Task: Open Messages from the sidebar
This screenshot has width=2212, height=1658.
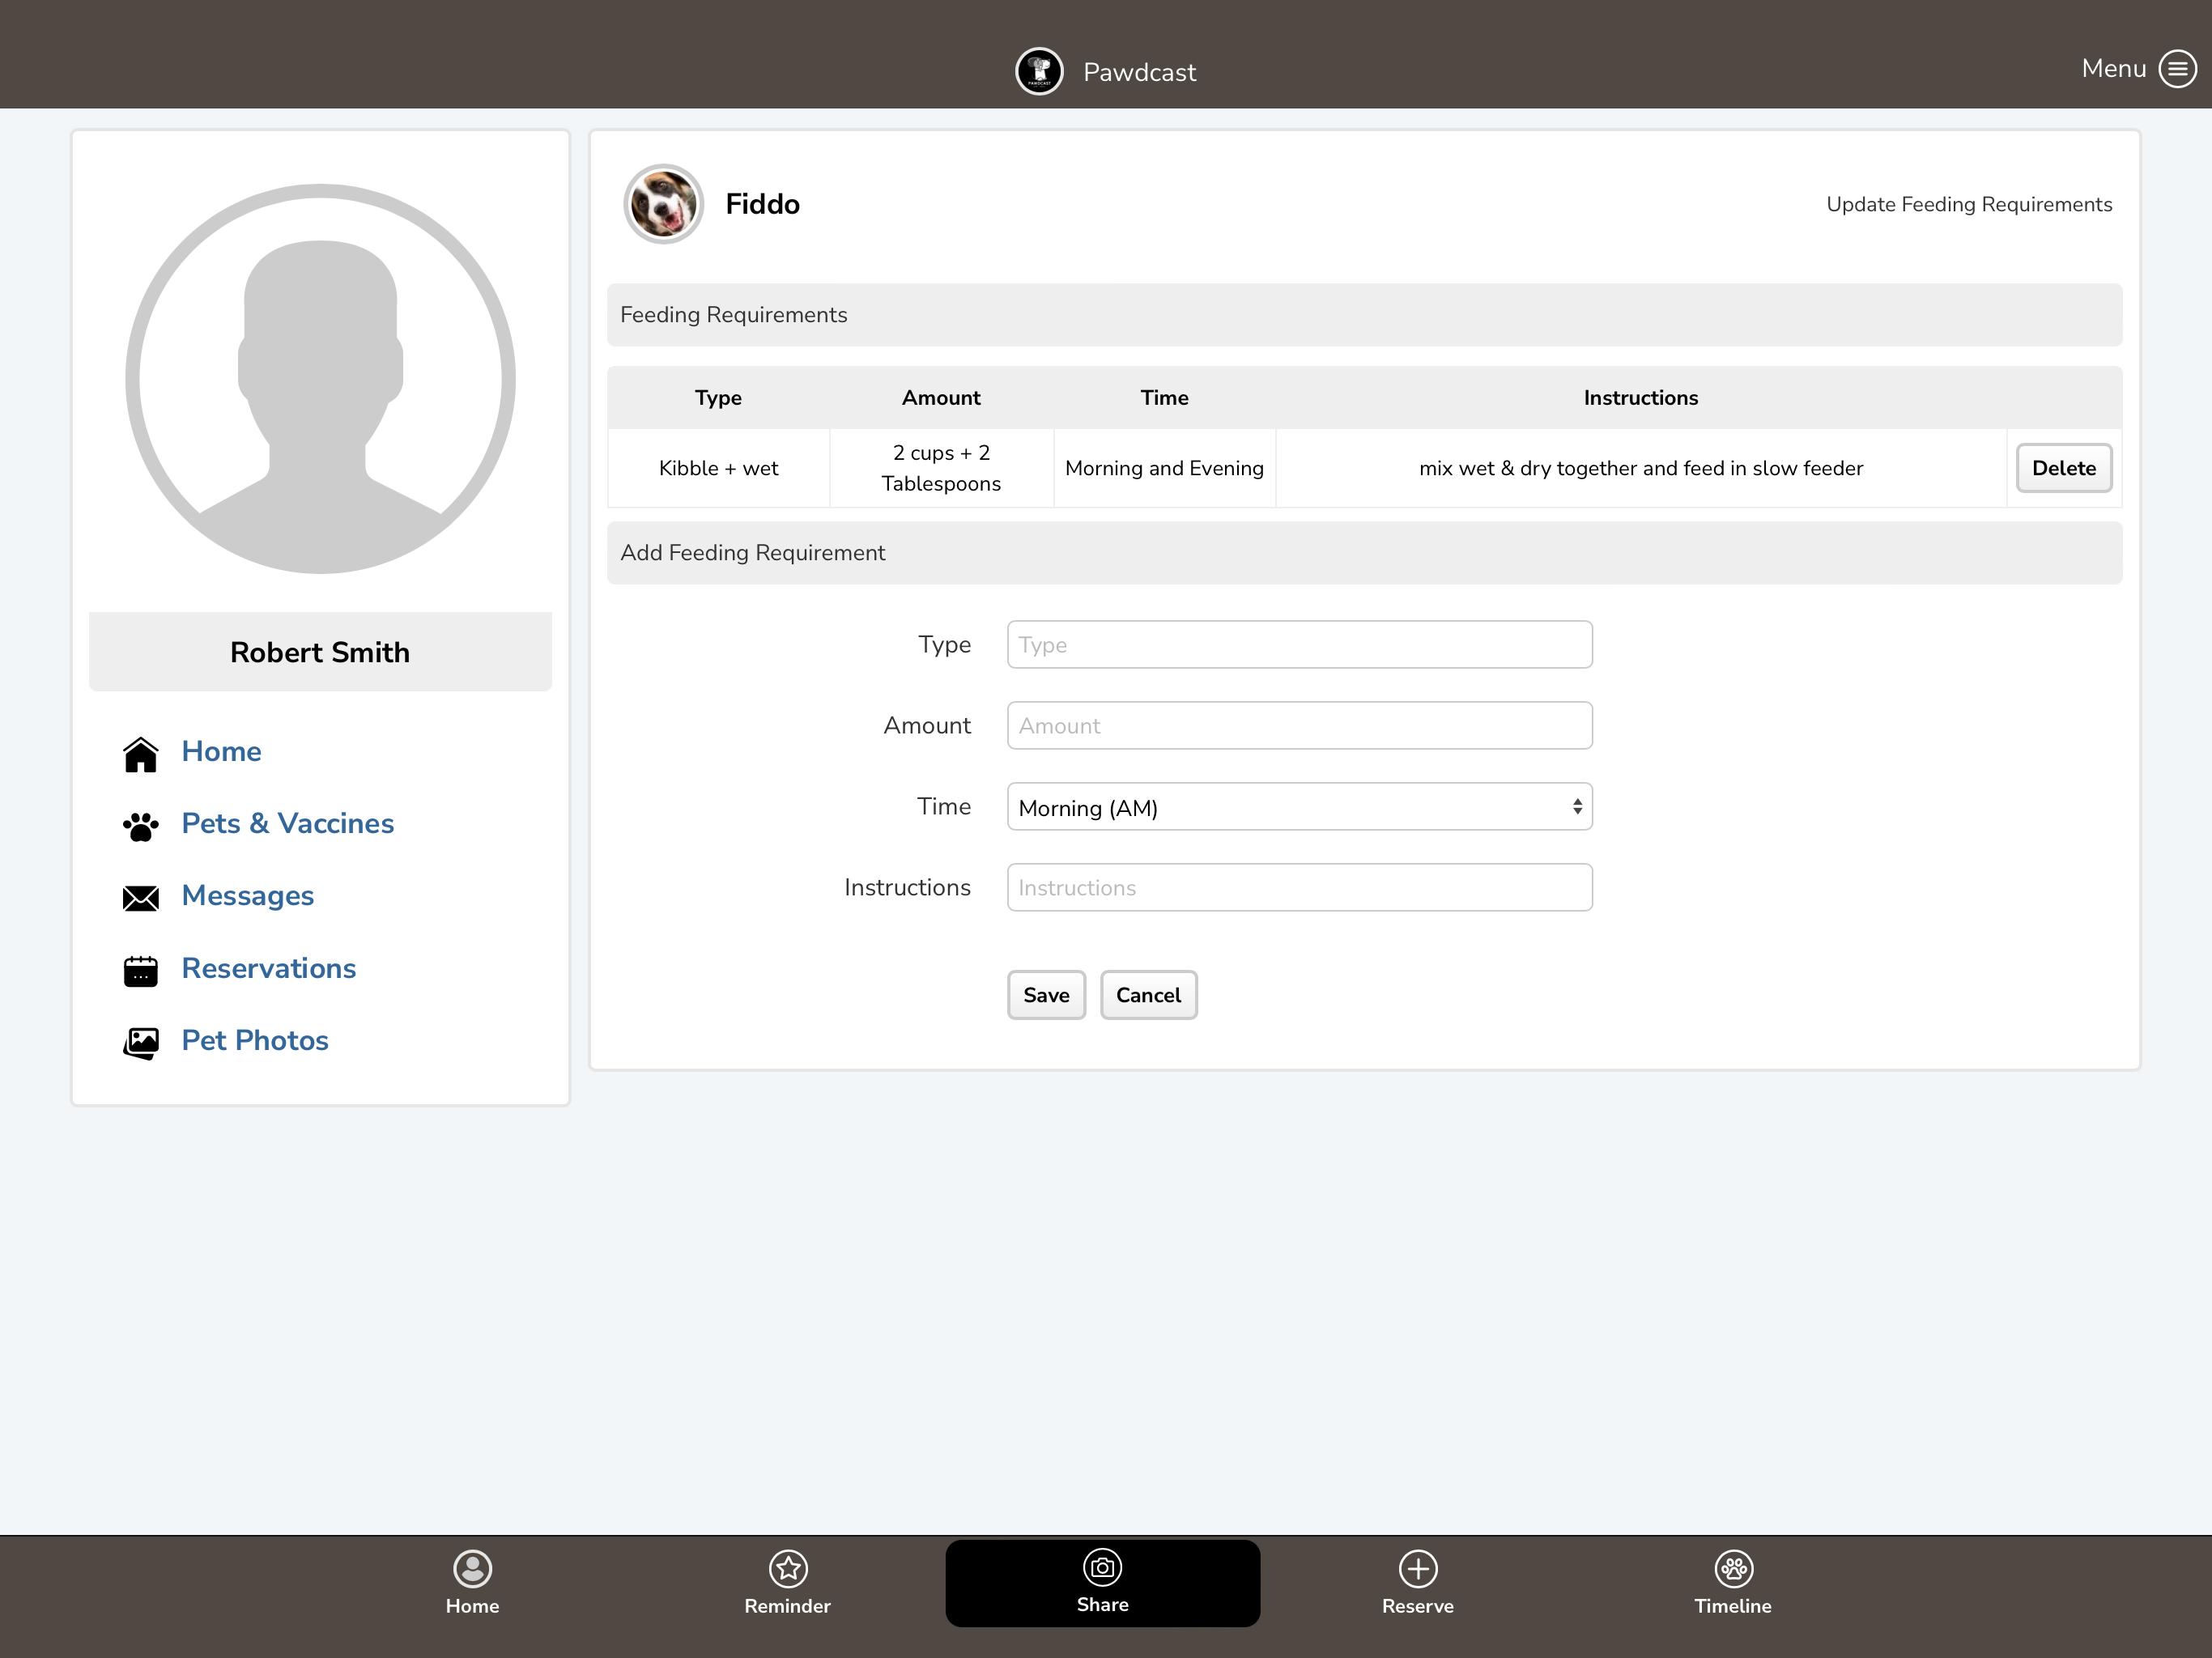Action: coord(247,895)
